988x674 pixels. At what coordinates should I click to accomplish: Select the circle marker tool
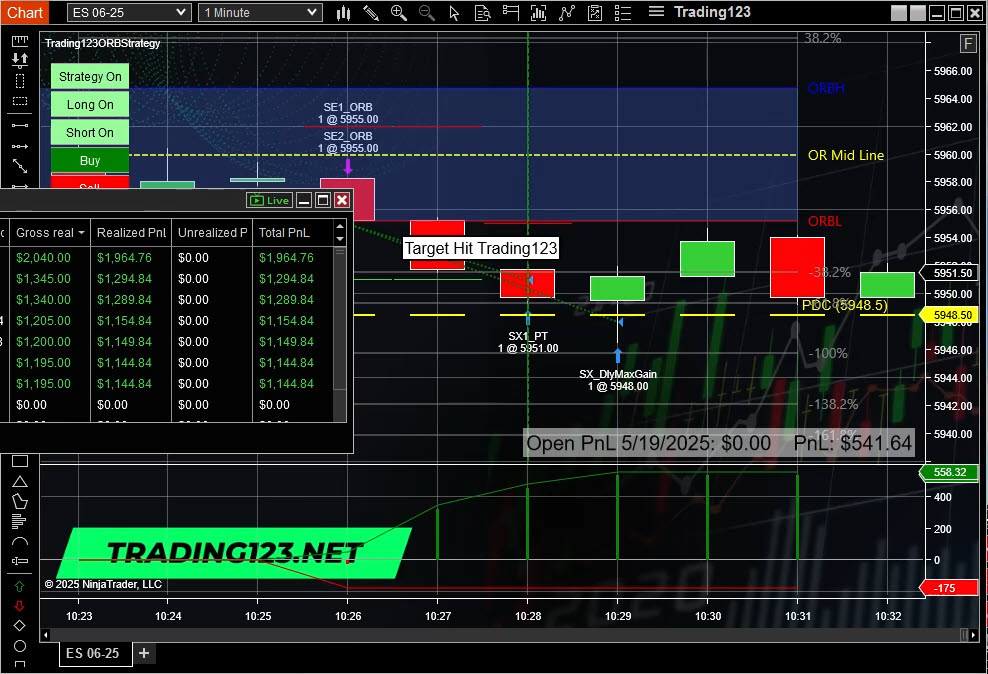[20, 646]
